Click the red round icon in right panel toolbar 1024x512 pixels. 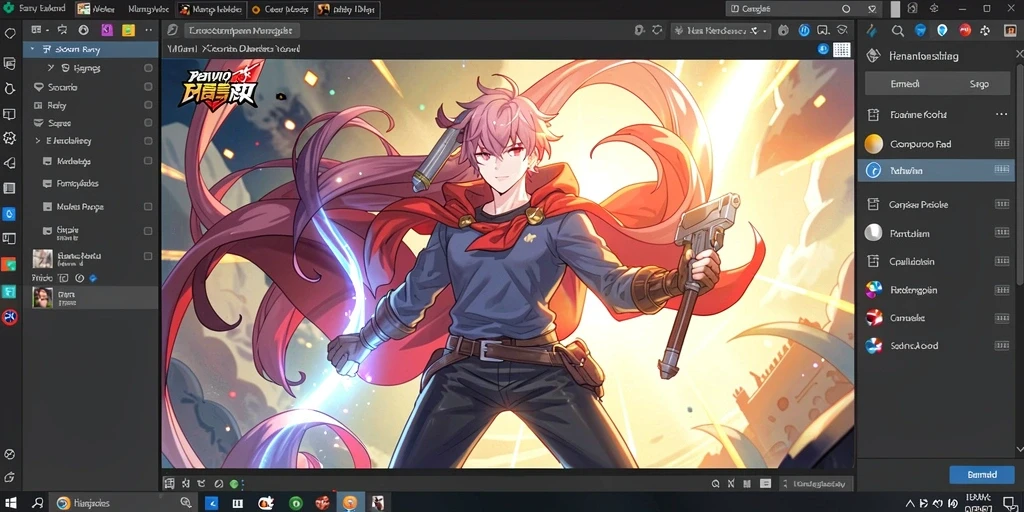(x=964, y=31)
